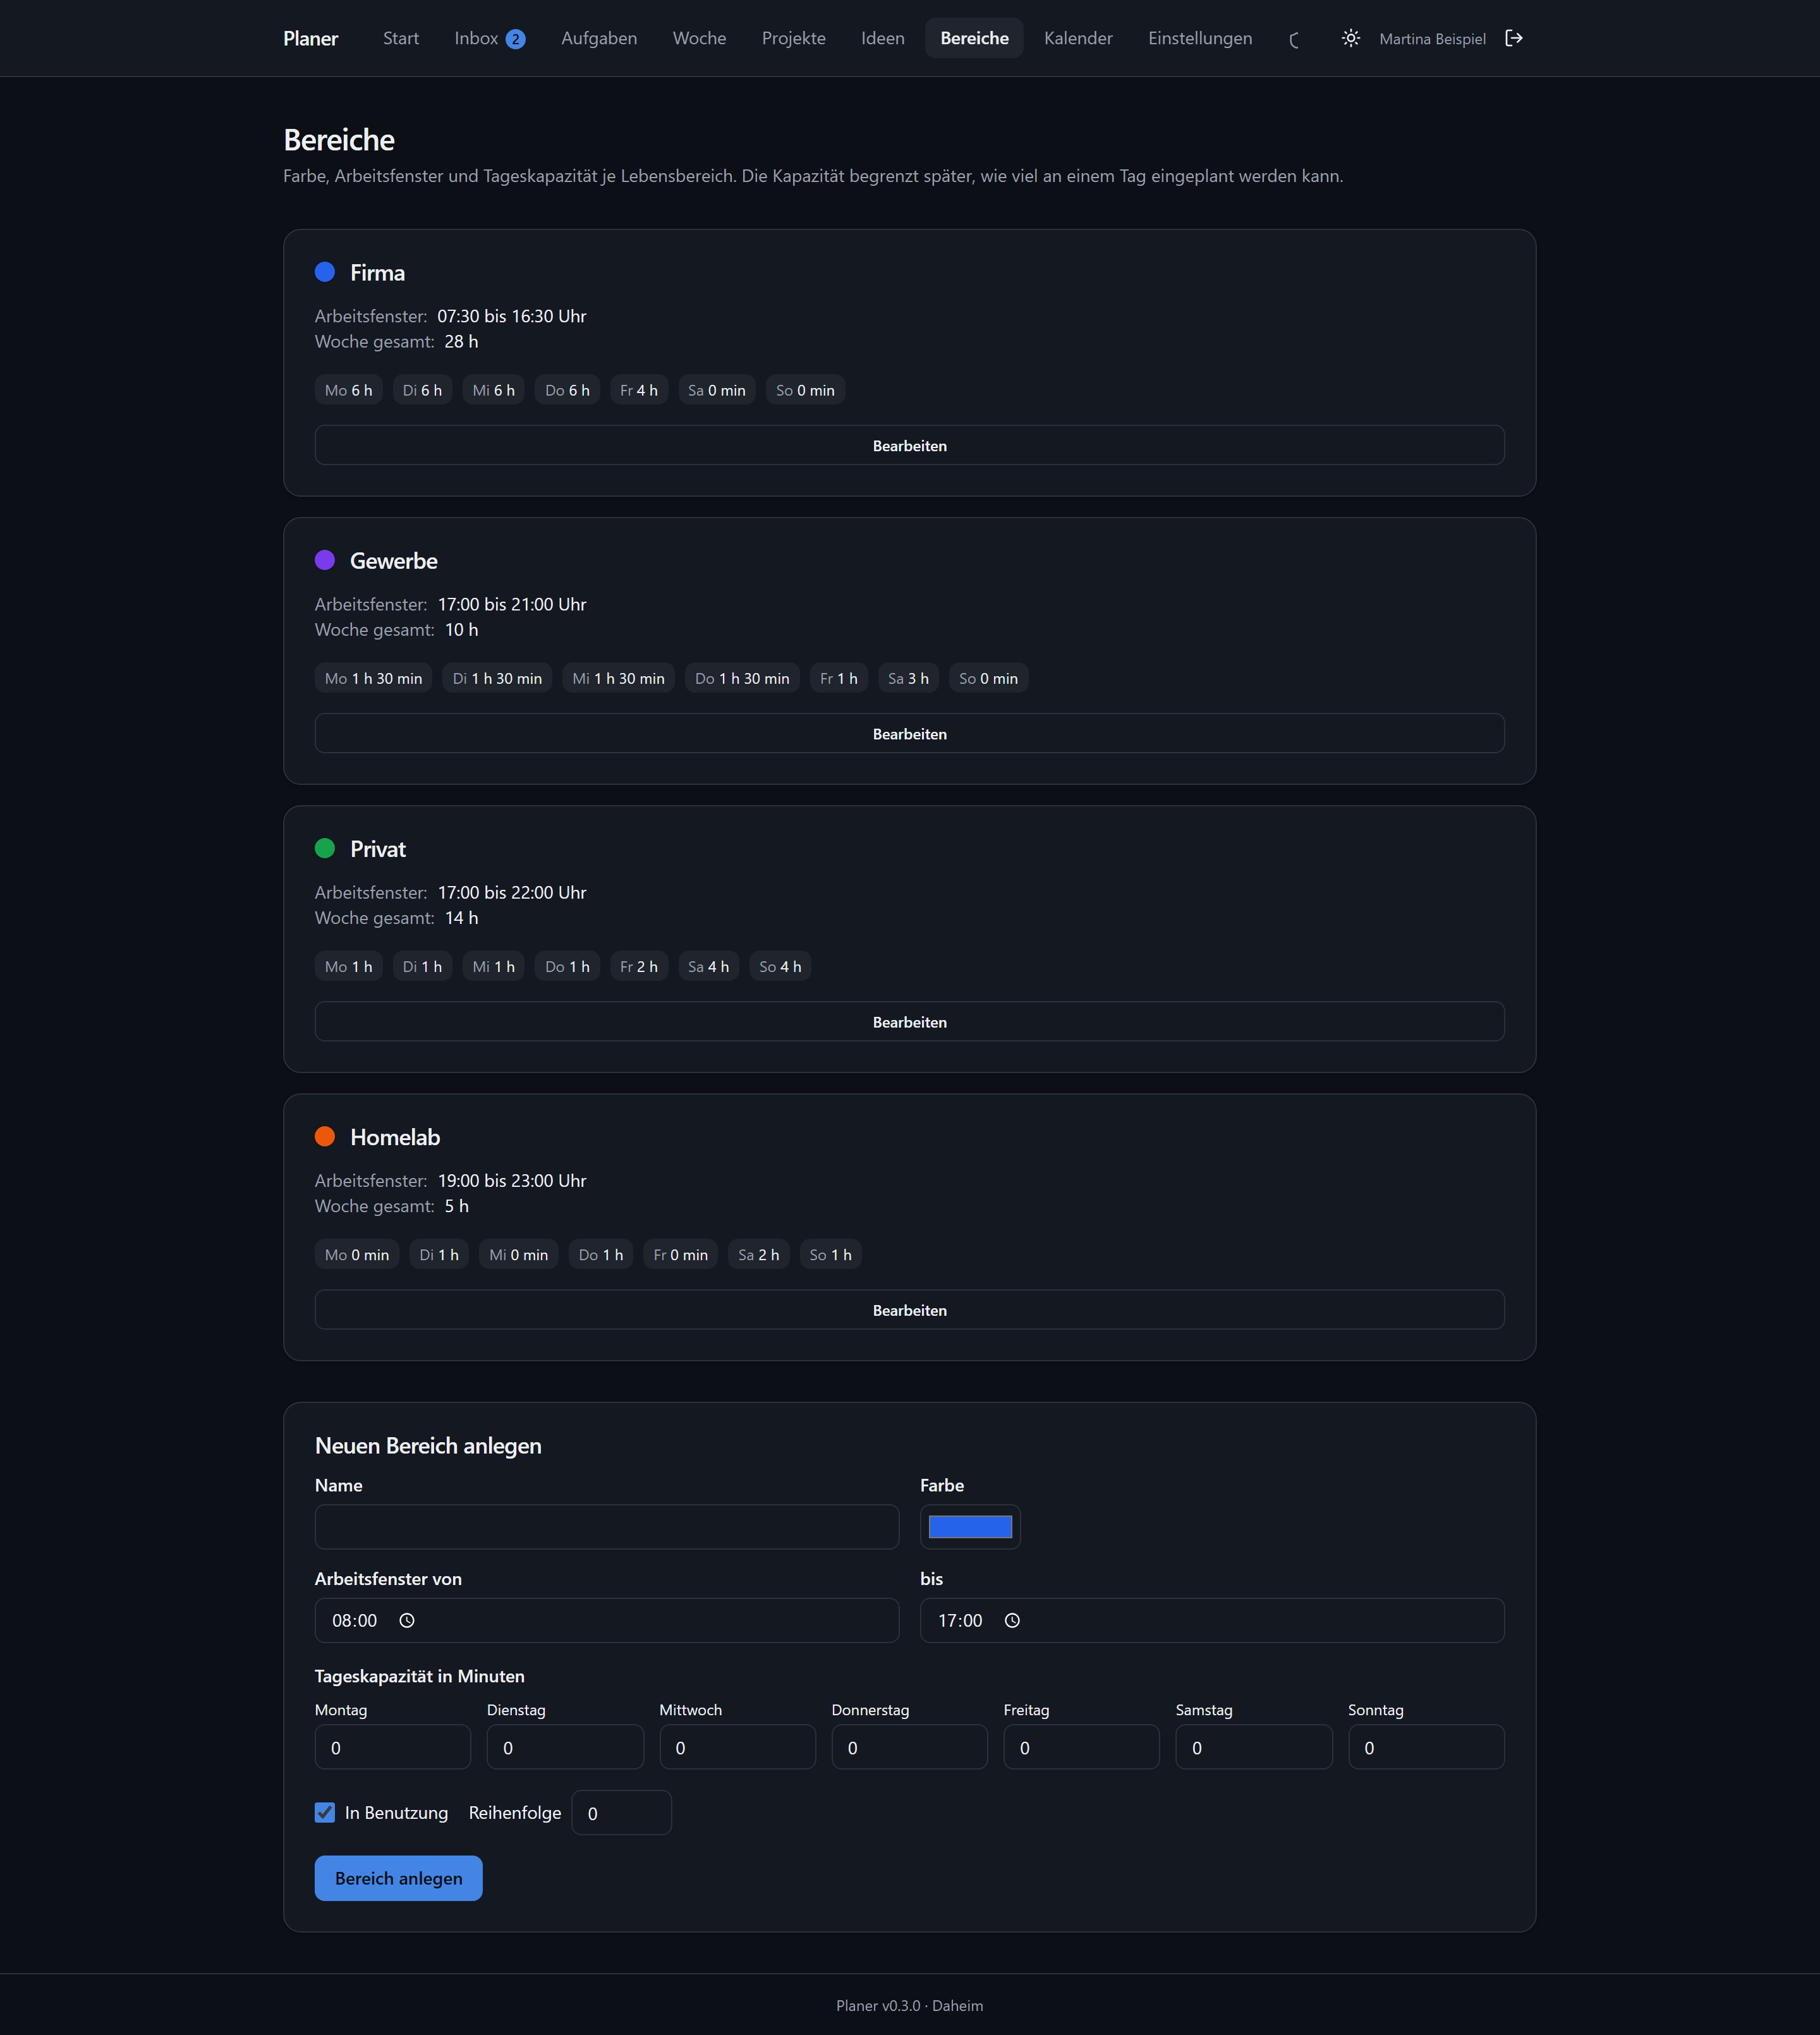
Task: Open the clock picker for end time 17:00
Action: pos(1012,1620)
